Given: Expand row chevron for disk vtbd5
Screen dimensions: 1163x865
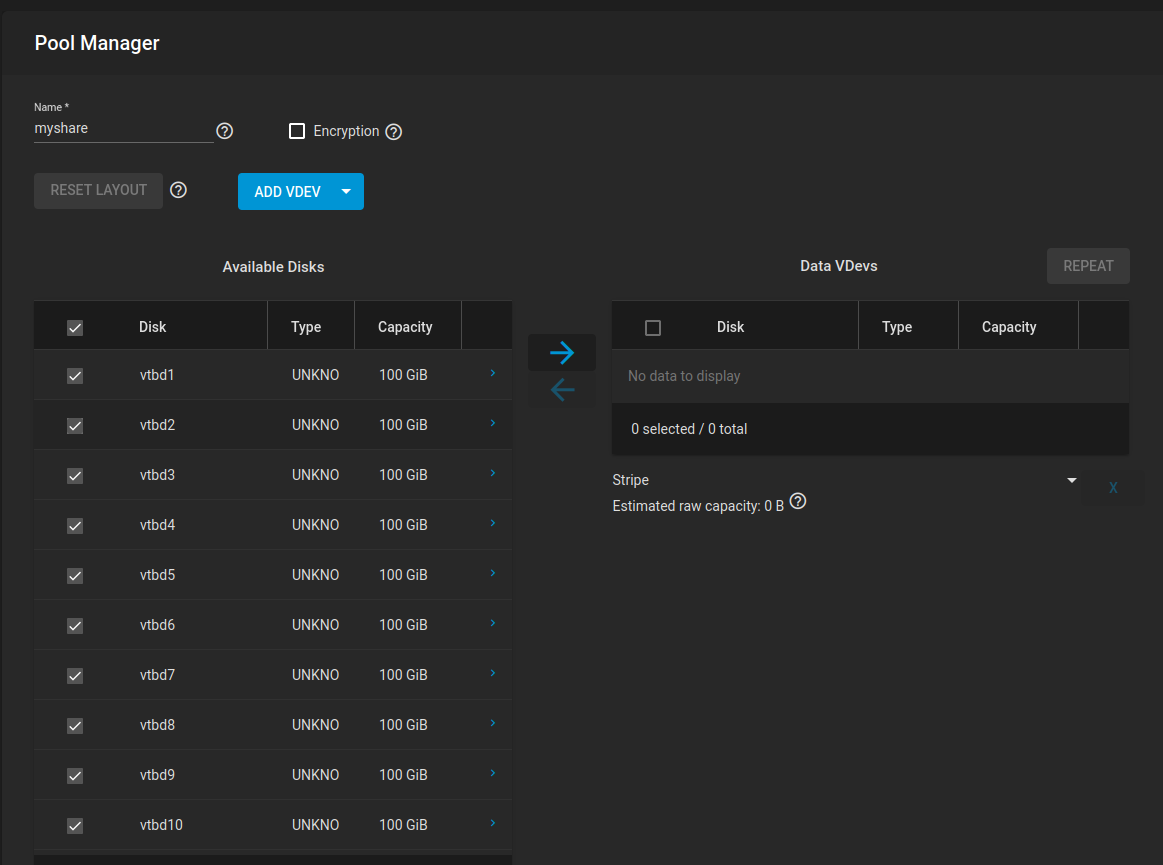Looking at the screenshot, I should 493,573.
